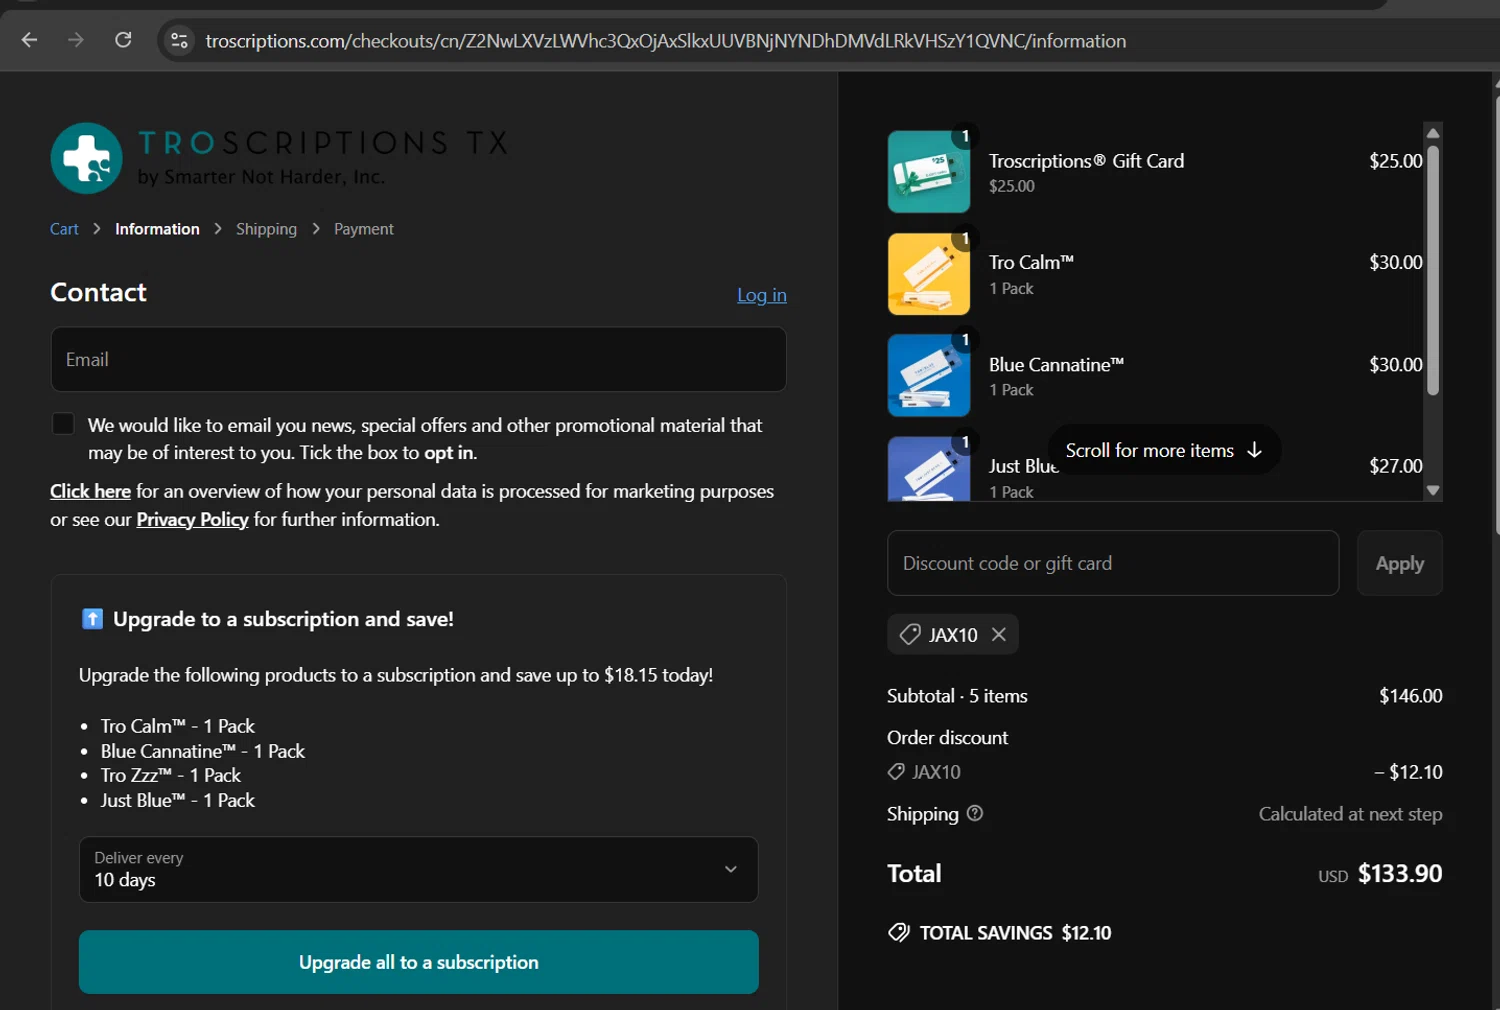This screenshot has width=1500, height=1010.
Task: Go back to Cart breadcrumb
Action: tap(64, 229)
